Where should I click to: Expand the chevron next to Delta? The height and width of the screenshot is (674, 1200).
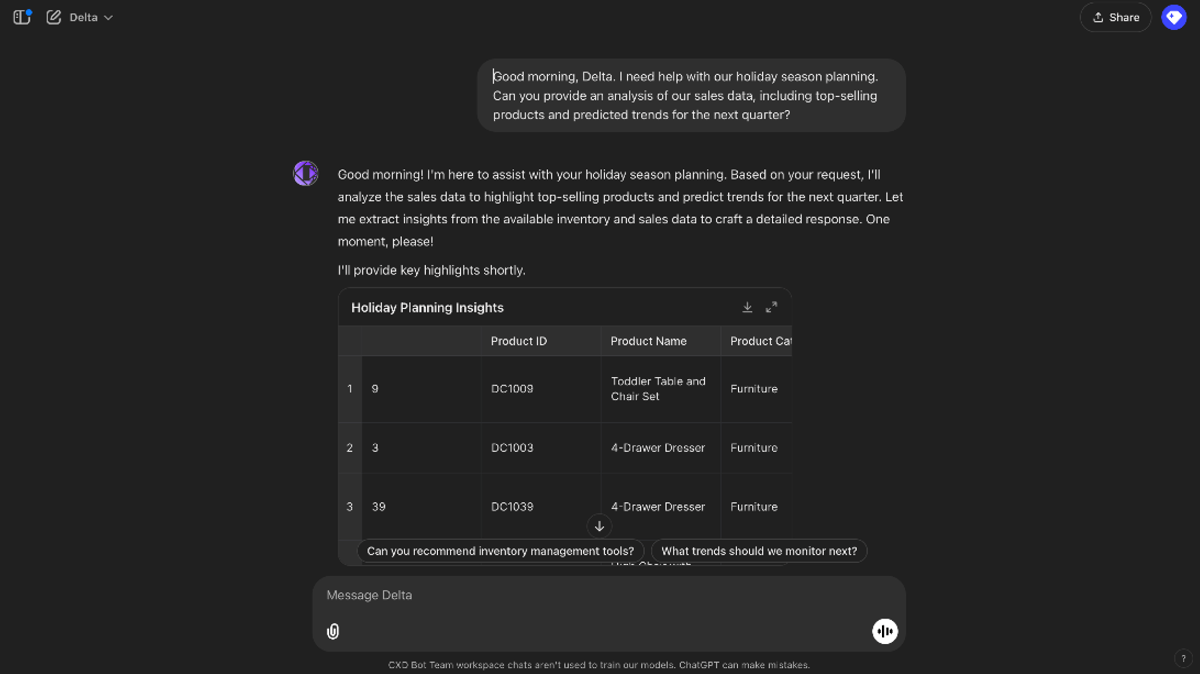tap(108, 17)
